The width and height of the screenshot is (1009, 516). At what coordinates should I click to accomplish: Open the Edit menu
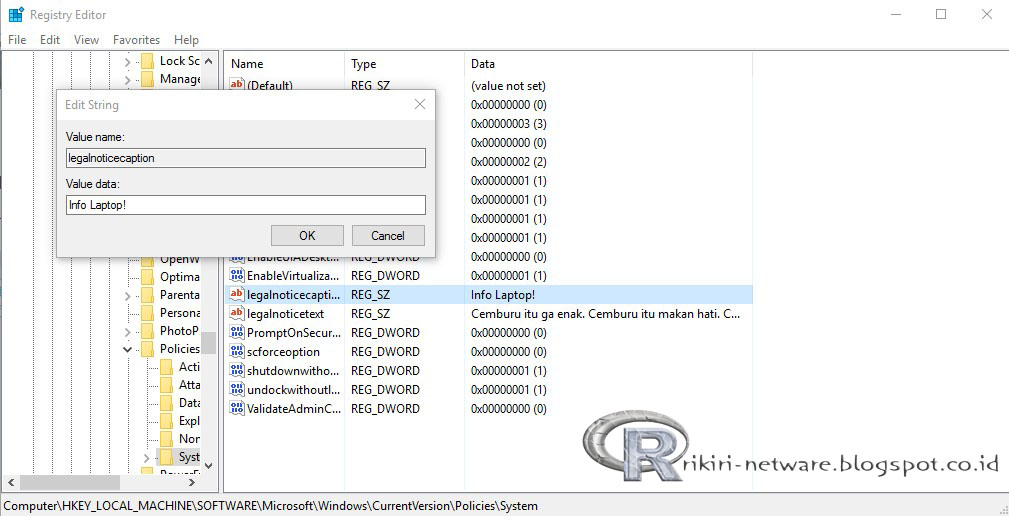click(50, 40)
